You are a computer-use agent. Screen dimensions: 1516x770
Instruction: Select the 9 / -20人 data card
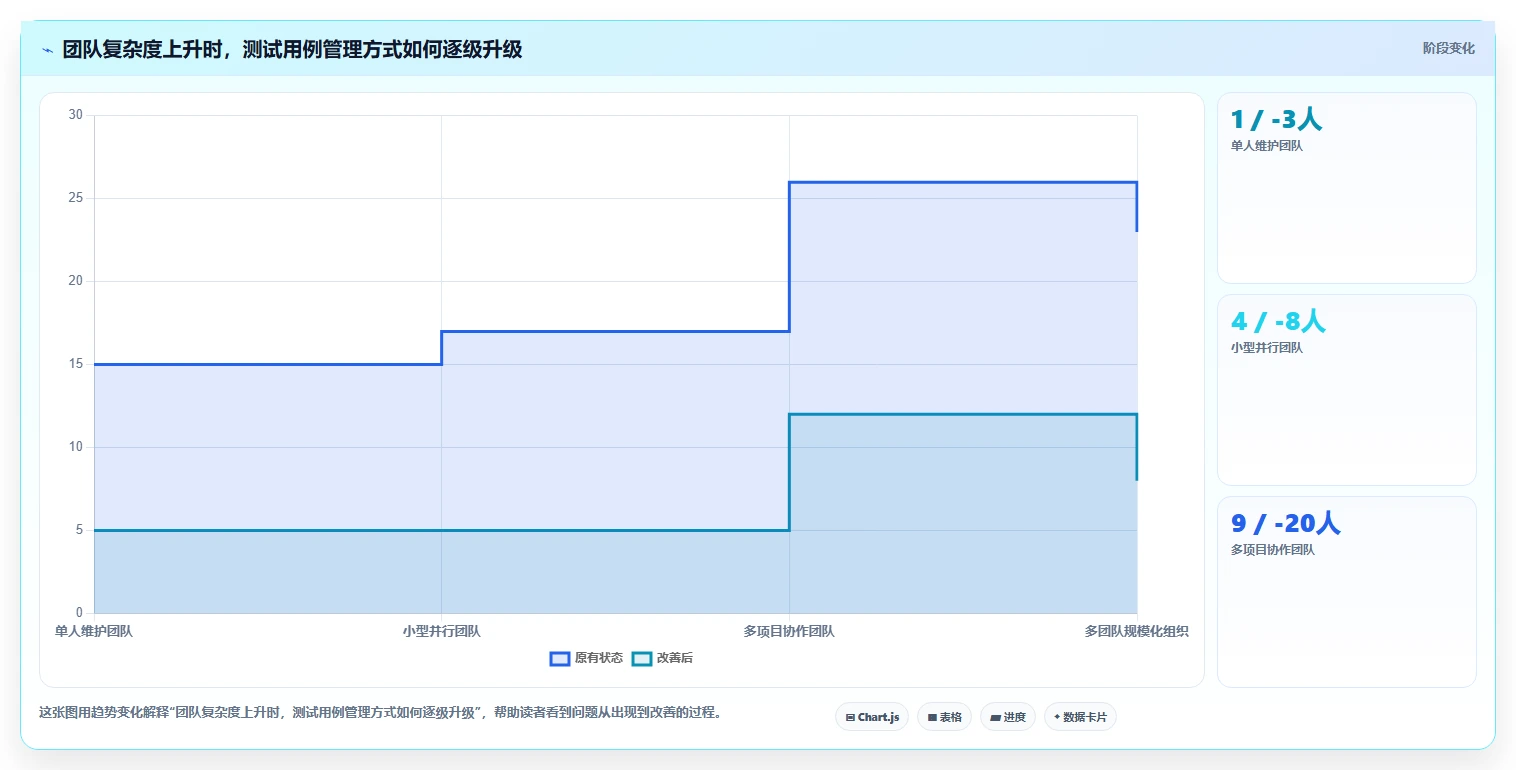pyautogui.click(x=1346, y=592)
